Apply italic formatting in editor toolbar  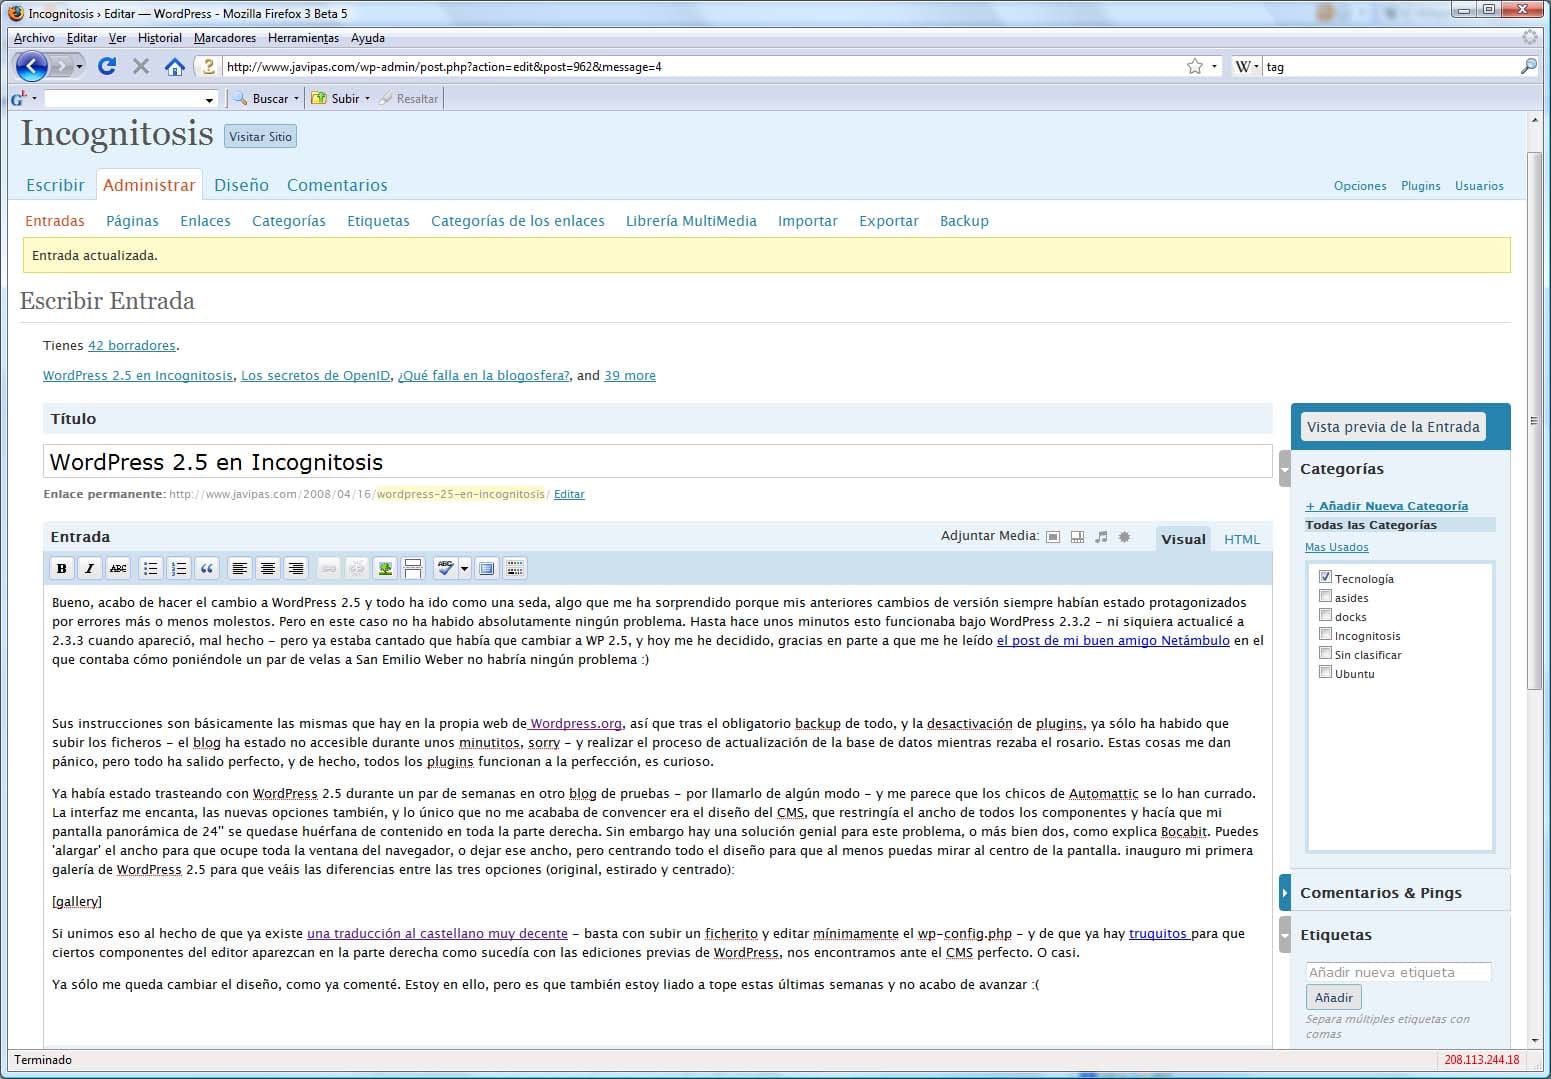pyautogui.click(x=90, y=569)
